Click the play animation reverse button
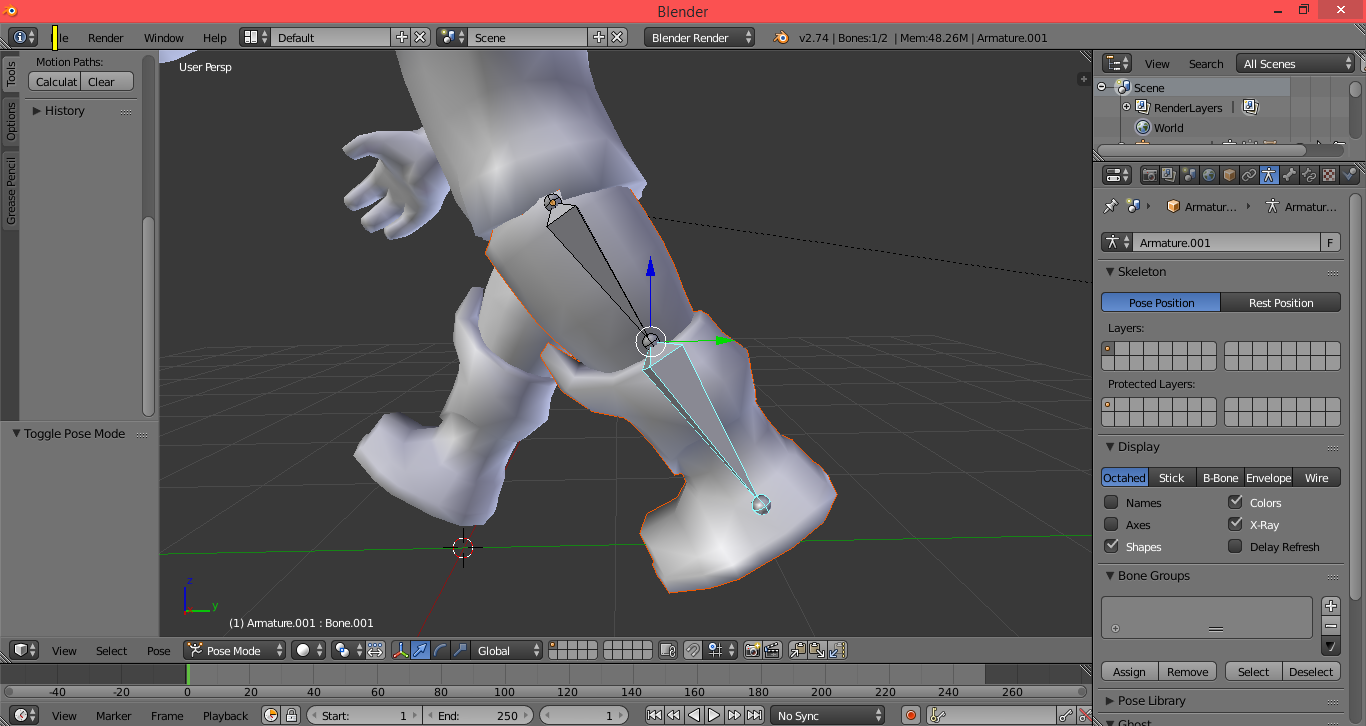 click(x=694, y=715)
